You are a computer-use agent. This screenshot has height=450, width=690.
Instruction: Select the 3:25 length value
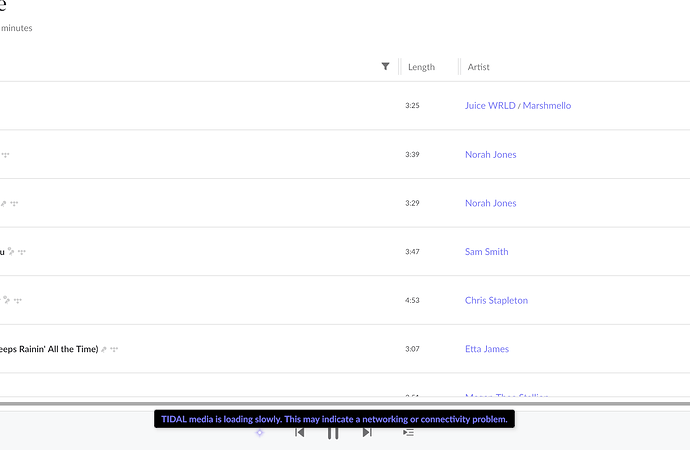(412, 106)
